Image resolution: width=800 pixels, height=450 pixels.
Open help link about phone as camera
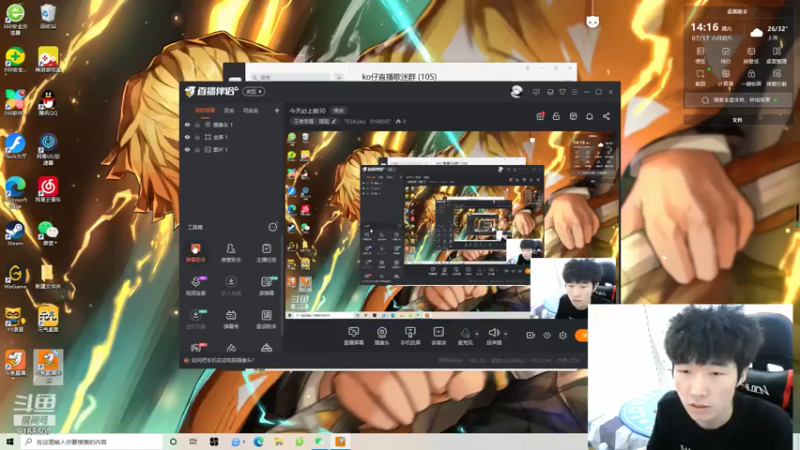tap(222, 360)
